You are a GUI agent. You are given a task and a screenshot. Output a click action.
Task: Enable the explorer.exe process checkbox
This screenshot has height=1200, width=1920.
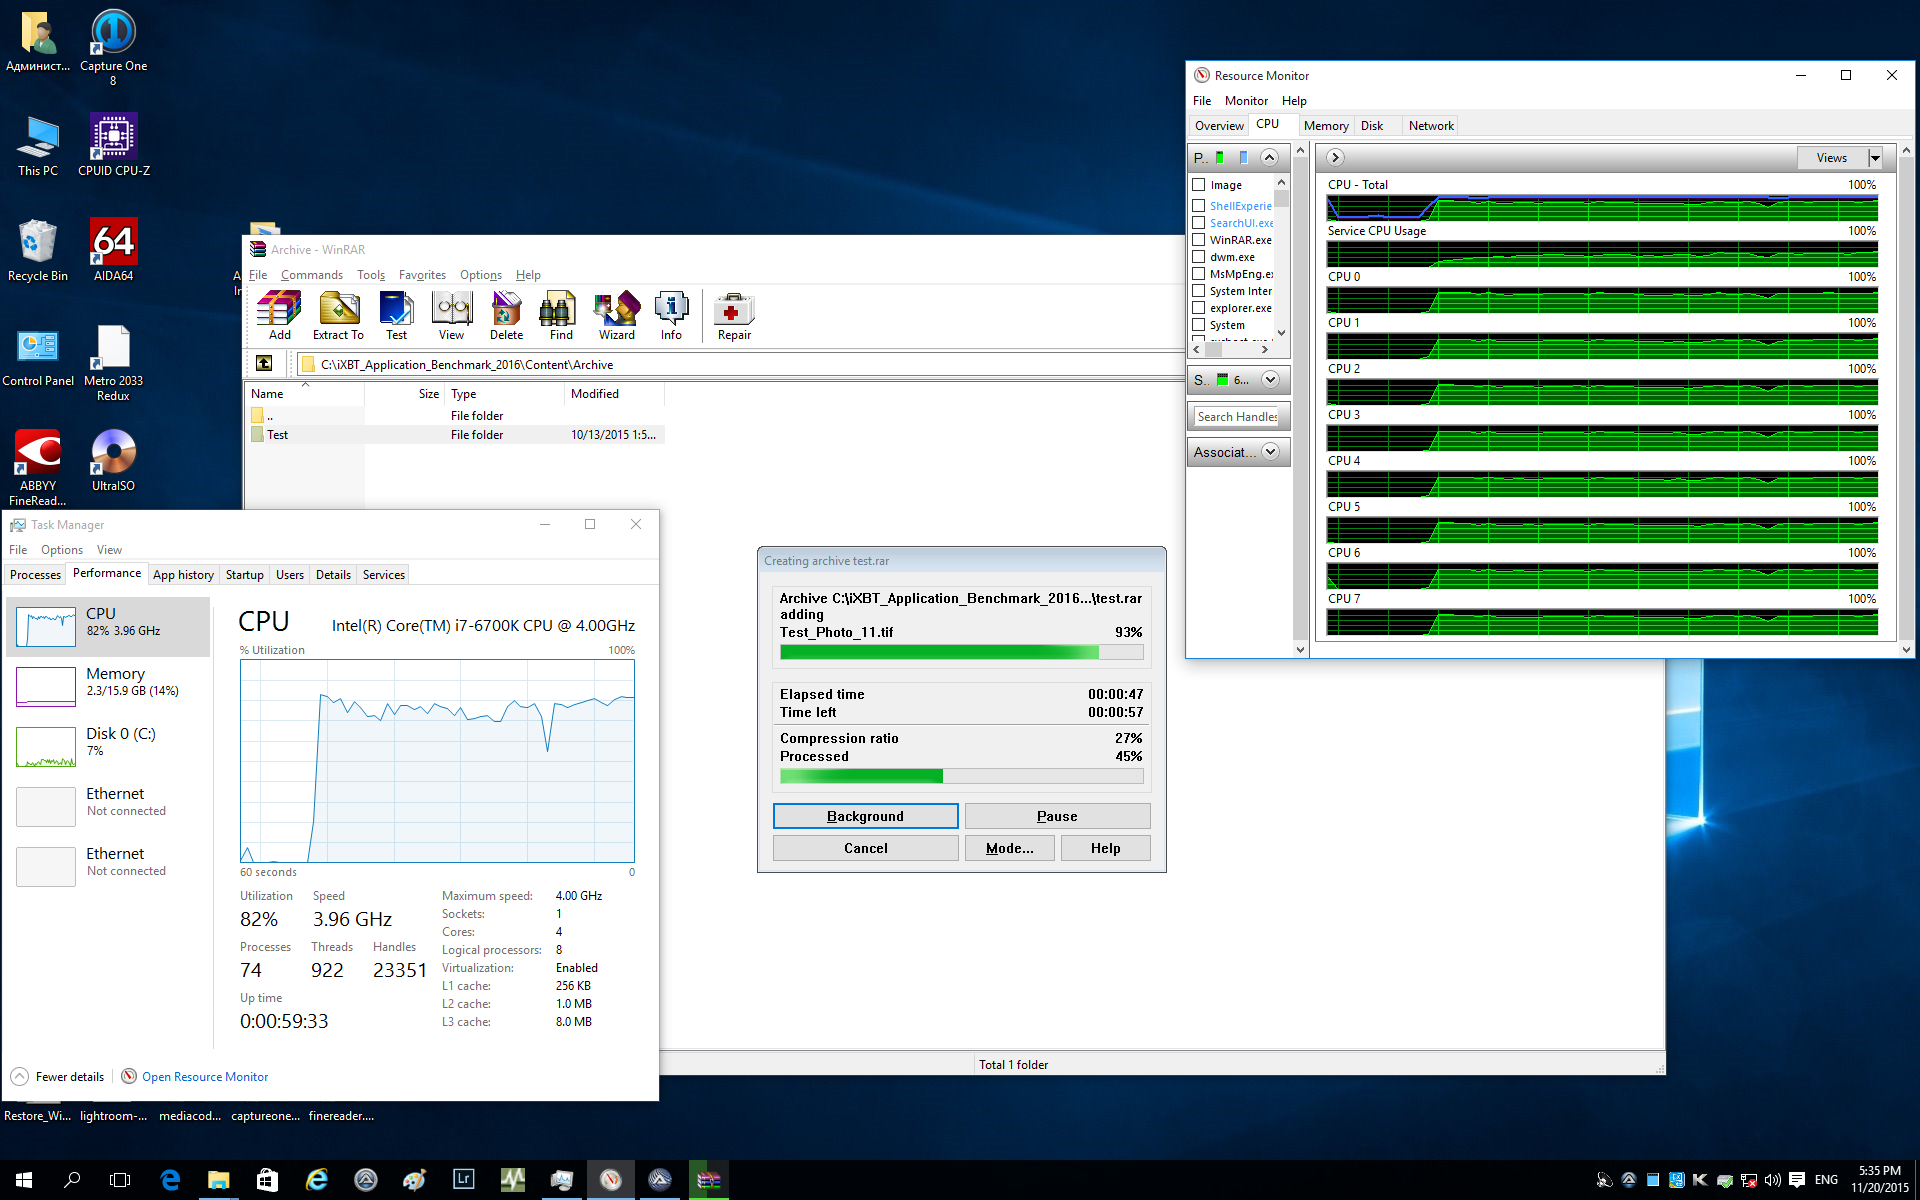(1198, 308)
